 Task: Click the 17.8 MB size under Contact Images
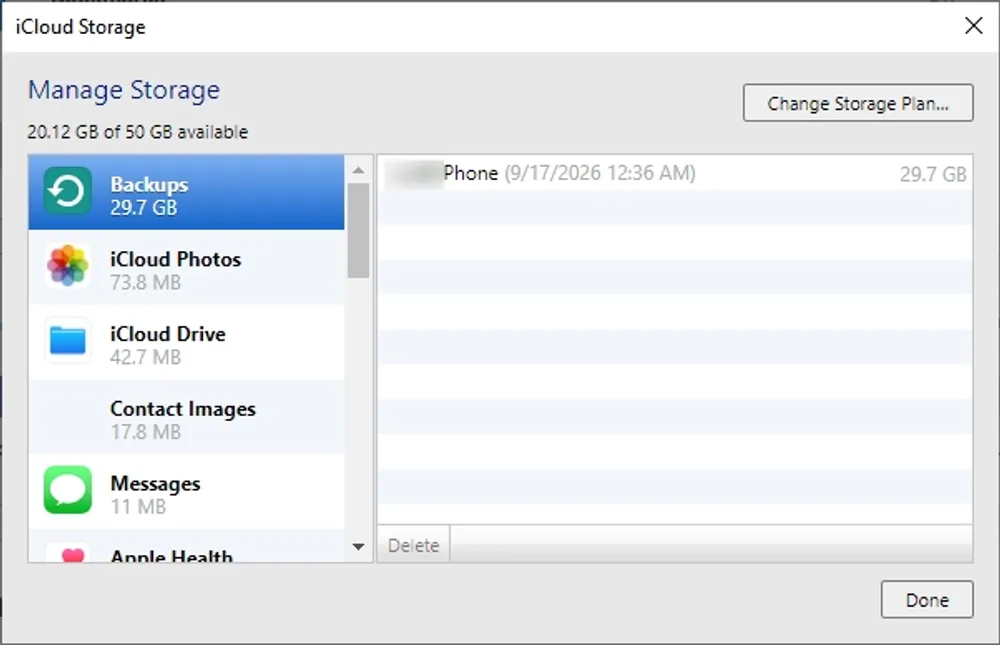[x=145, y=431]
